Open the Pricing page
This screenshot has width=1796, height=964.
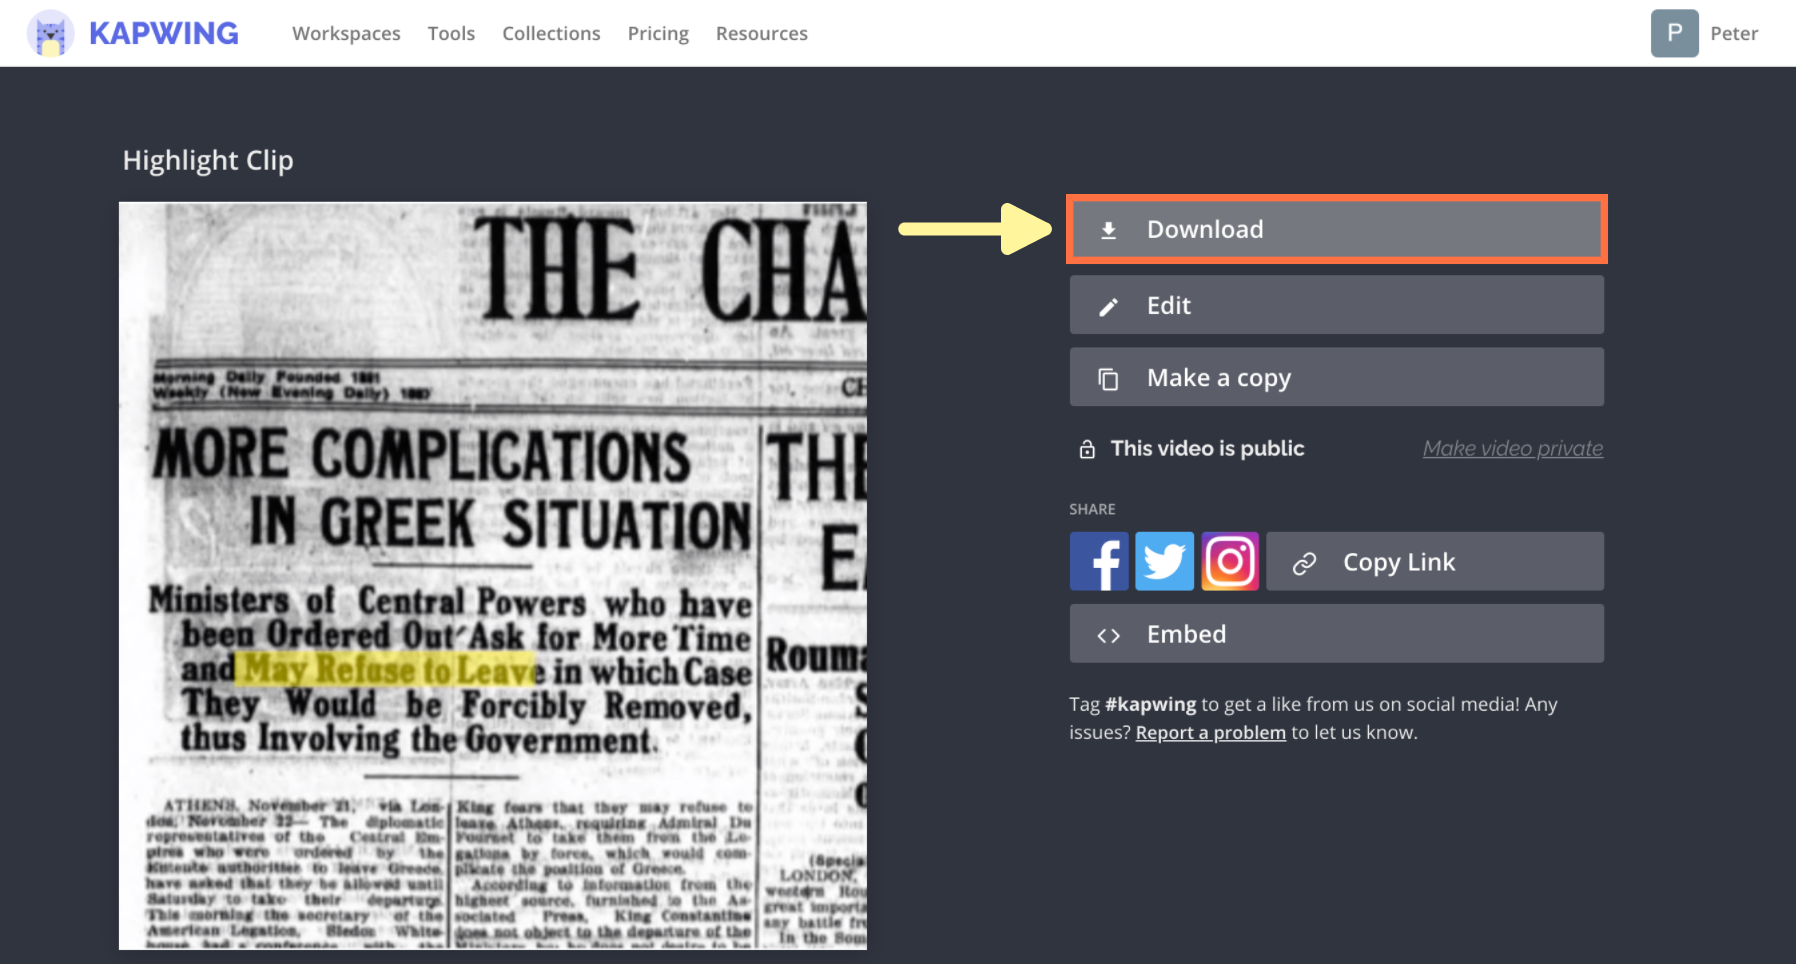coord(658,34)
